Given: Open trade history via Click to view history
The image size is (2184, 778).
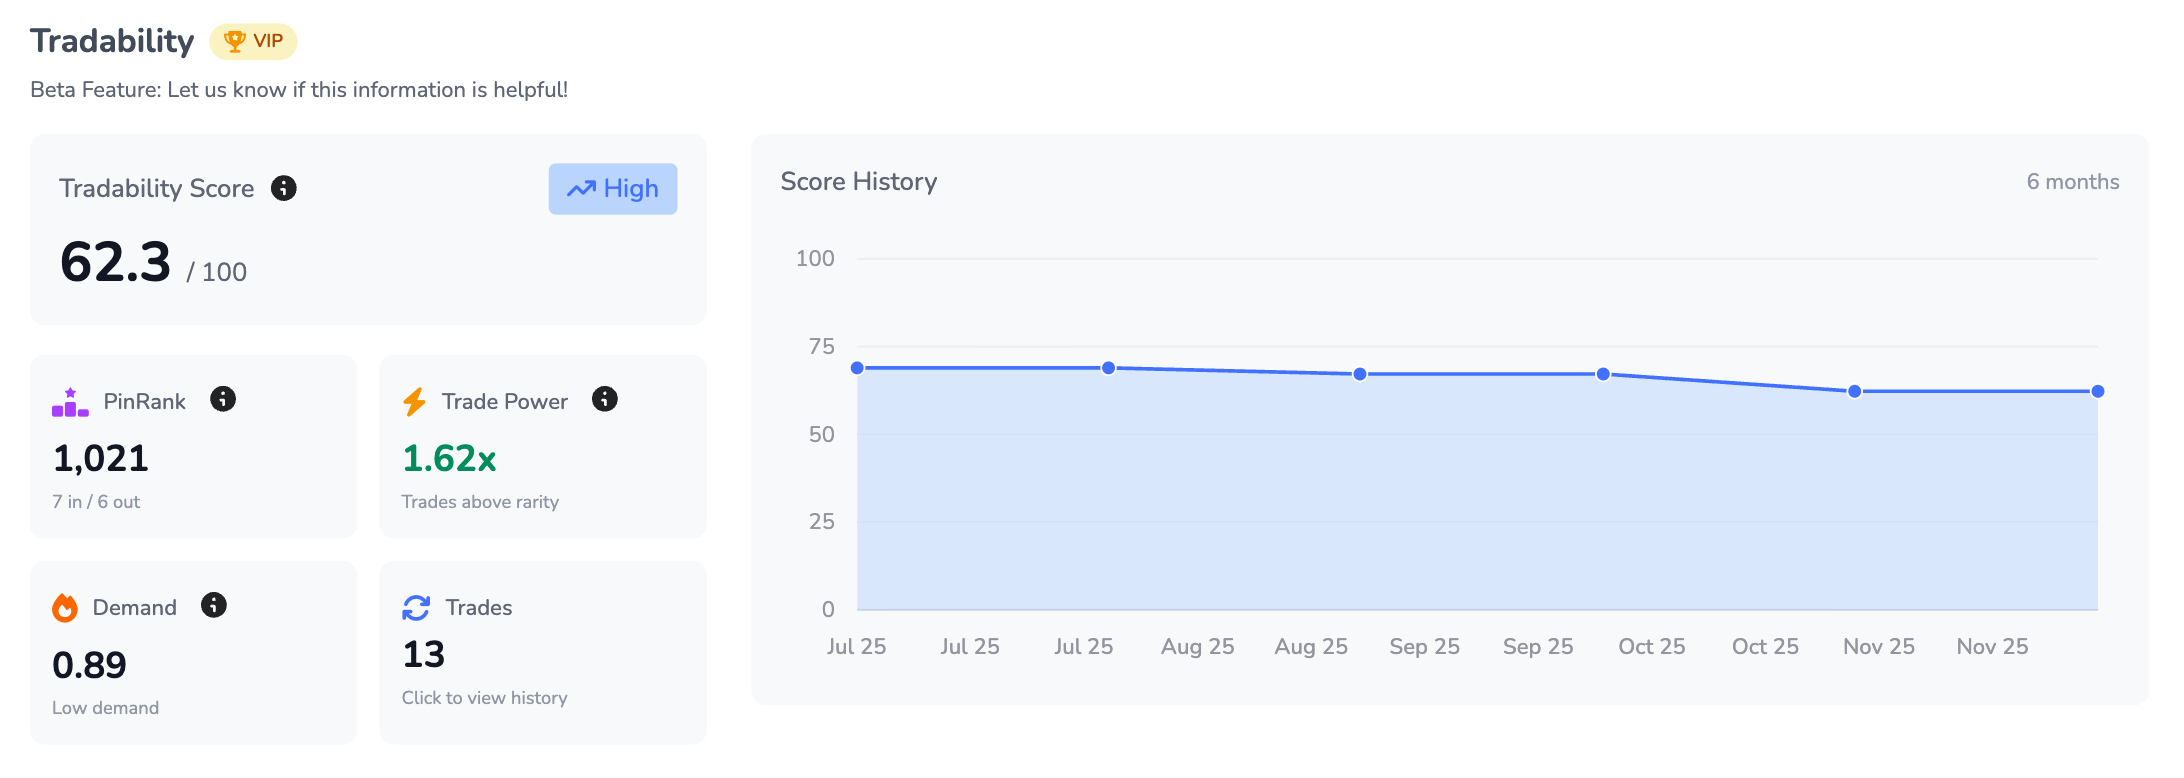Looking at the screenshot, I should click(485, 698).
